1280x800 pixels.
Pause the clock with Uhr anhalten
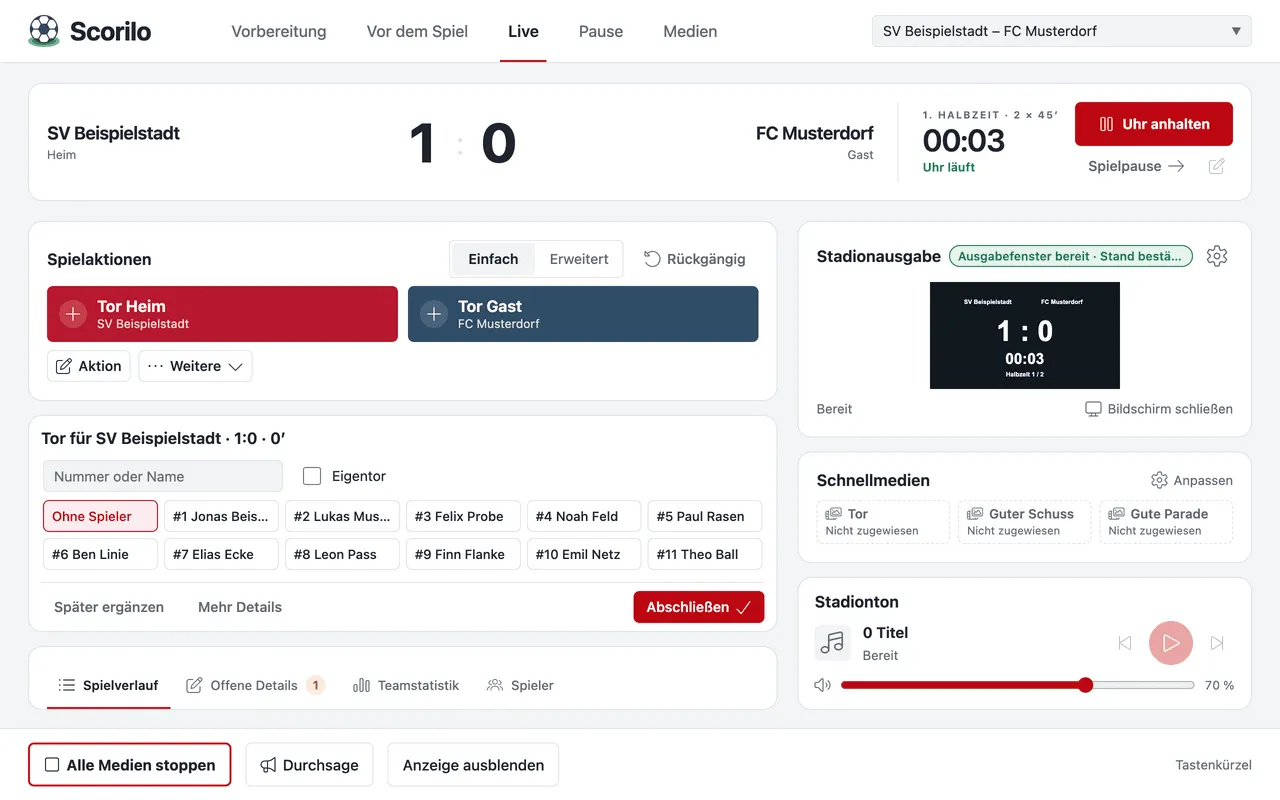(x=1154, y=124)
